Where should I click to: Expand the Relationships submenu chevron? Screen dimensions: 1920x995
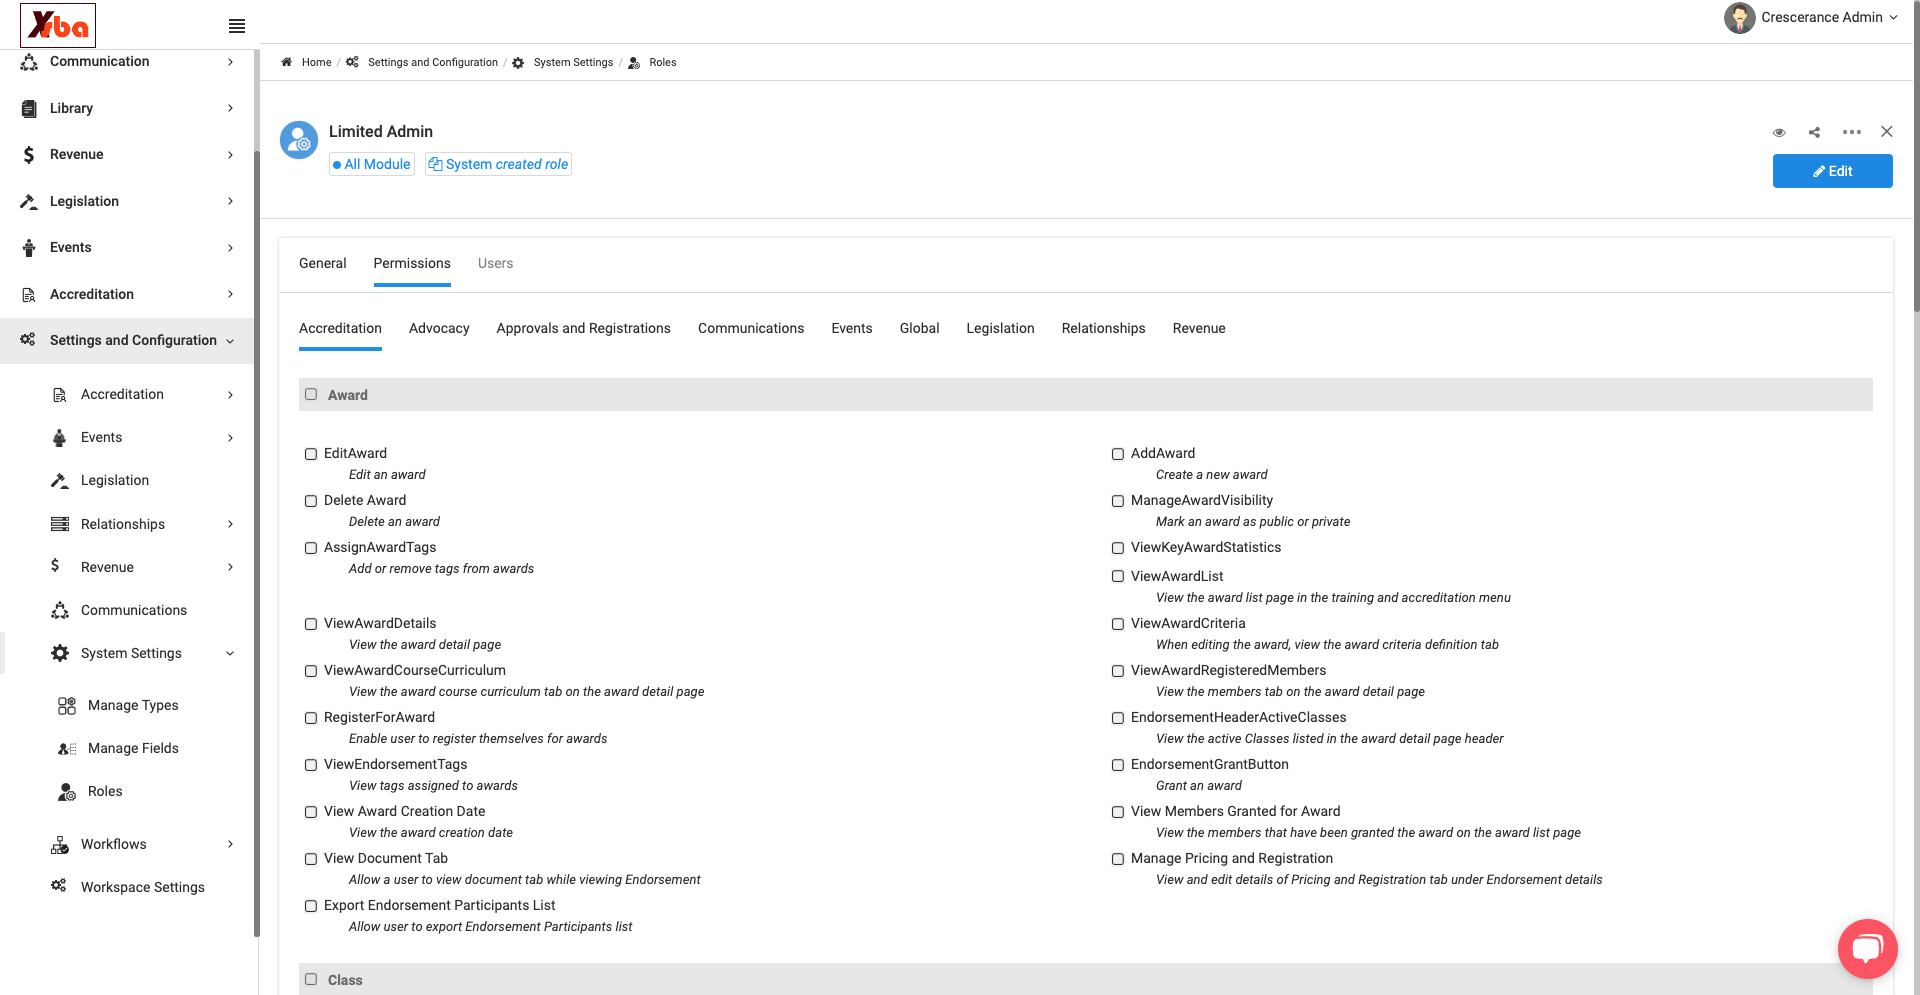(x=230, y=524)
